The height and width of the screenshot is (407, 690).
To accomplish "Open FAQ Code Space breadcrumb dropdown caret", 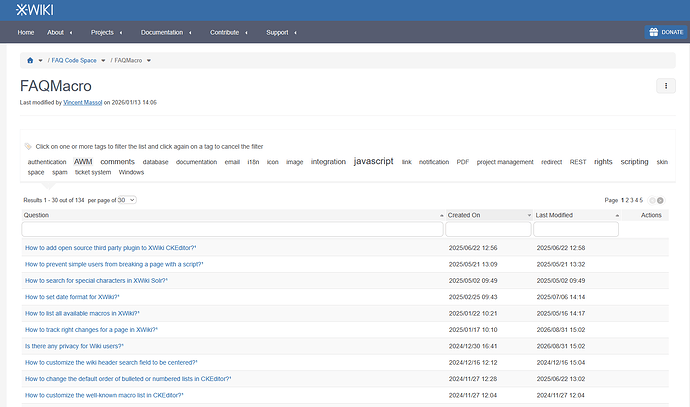I will click(103, 60).
